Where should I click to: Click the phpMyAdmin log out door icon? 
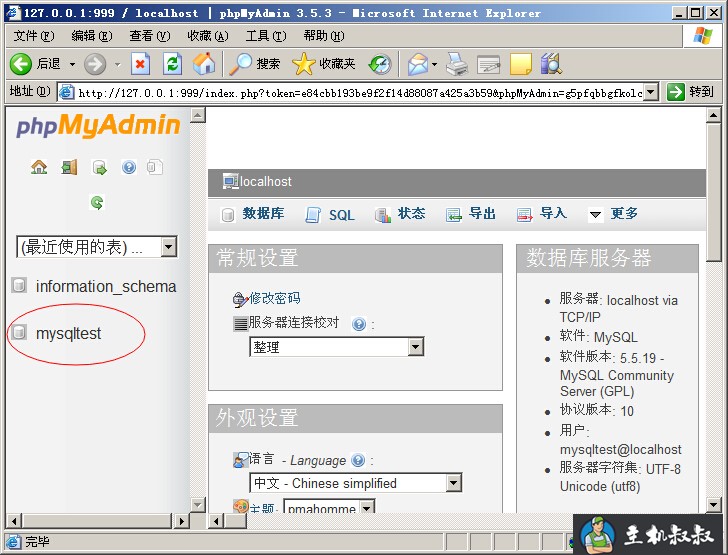69,167
